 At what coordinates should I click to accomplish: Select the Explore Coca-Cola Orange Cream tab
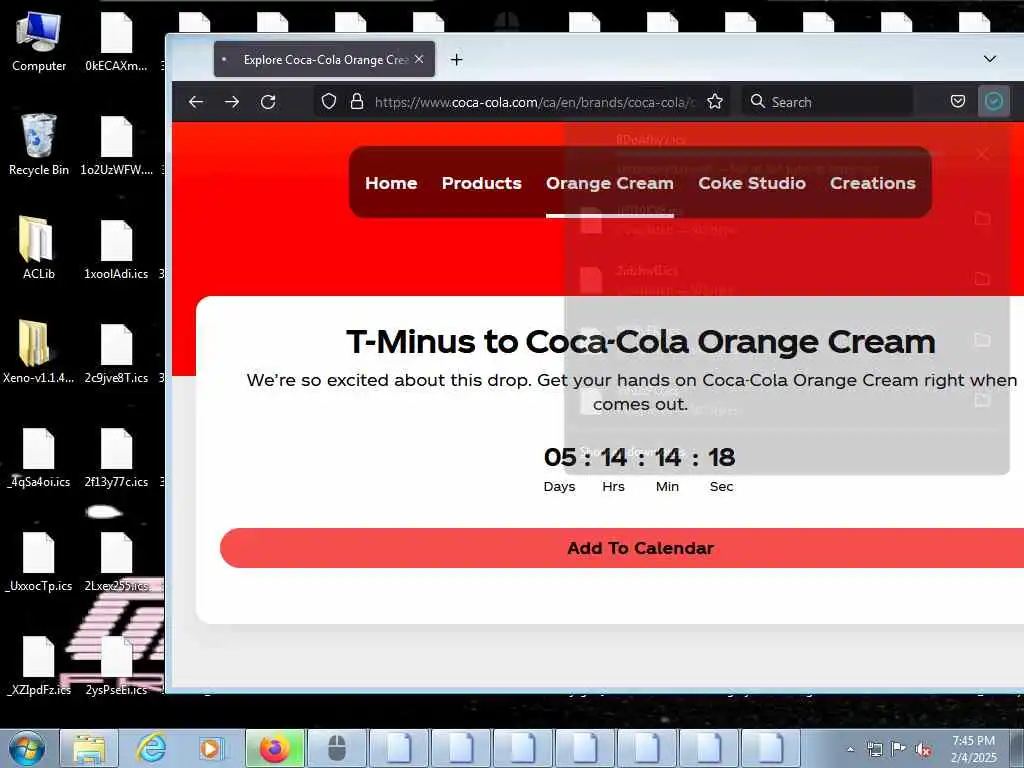tap(324, 59)
